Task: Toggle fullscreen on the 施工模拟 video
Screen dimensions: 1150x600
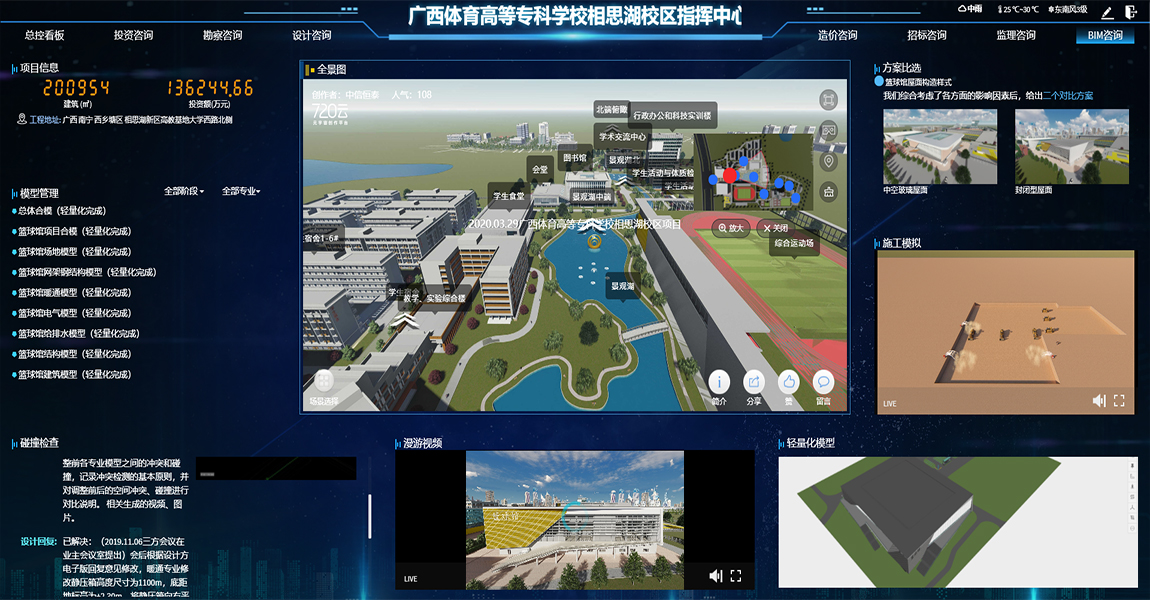Action: [1119, 401]
